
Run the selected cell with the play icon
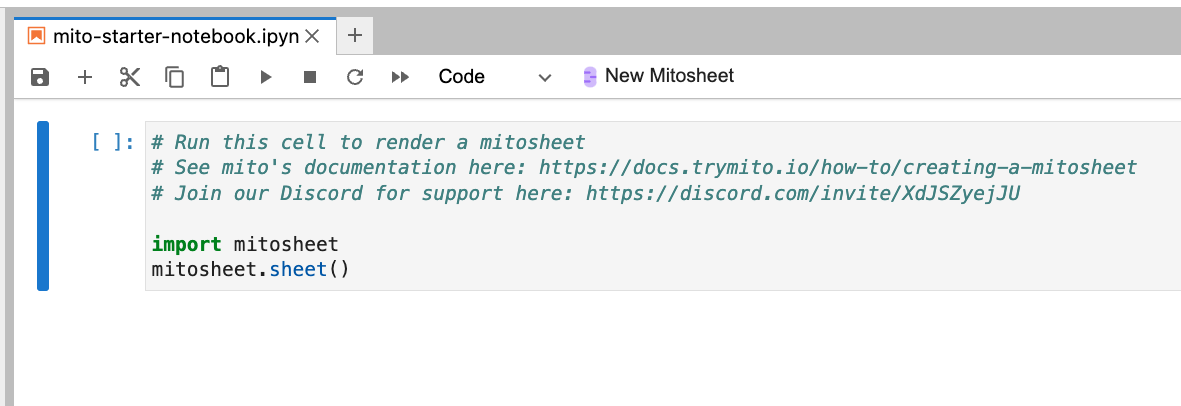266,77
